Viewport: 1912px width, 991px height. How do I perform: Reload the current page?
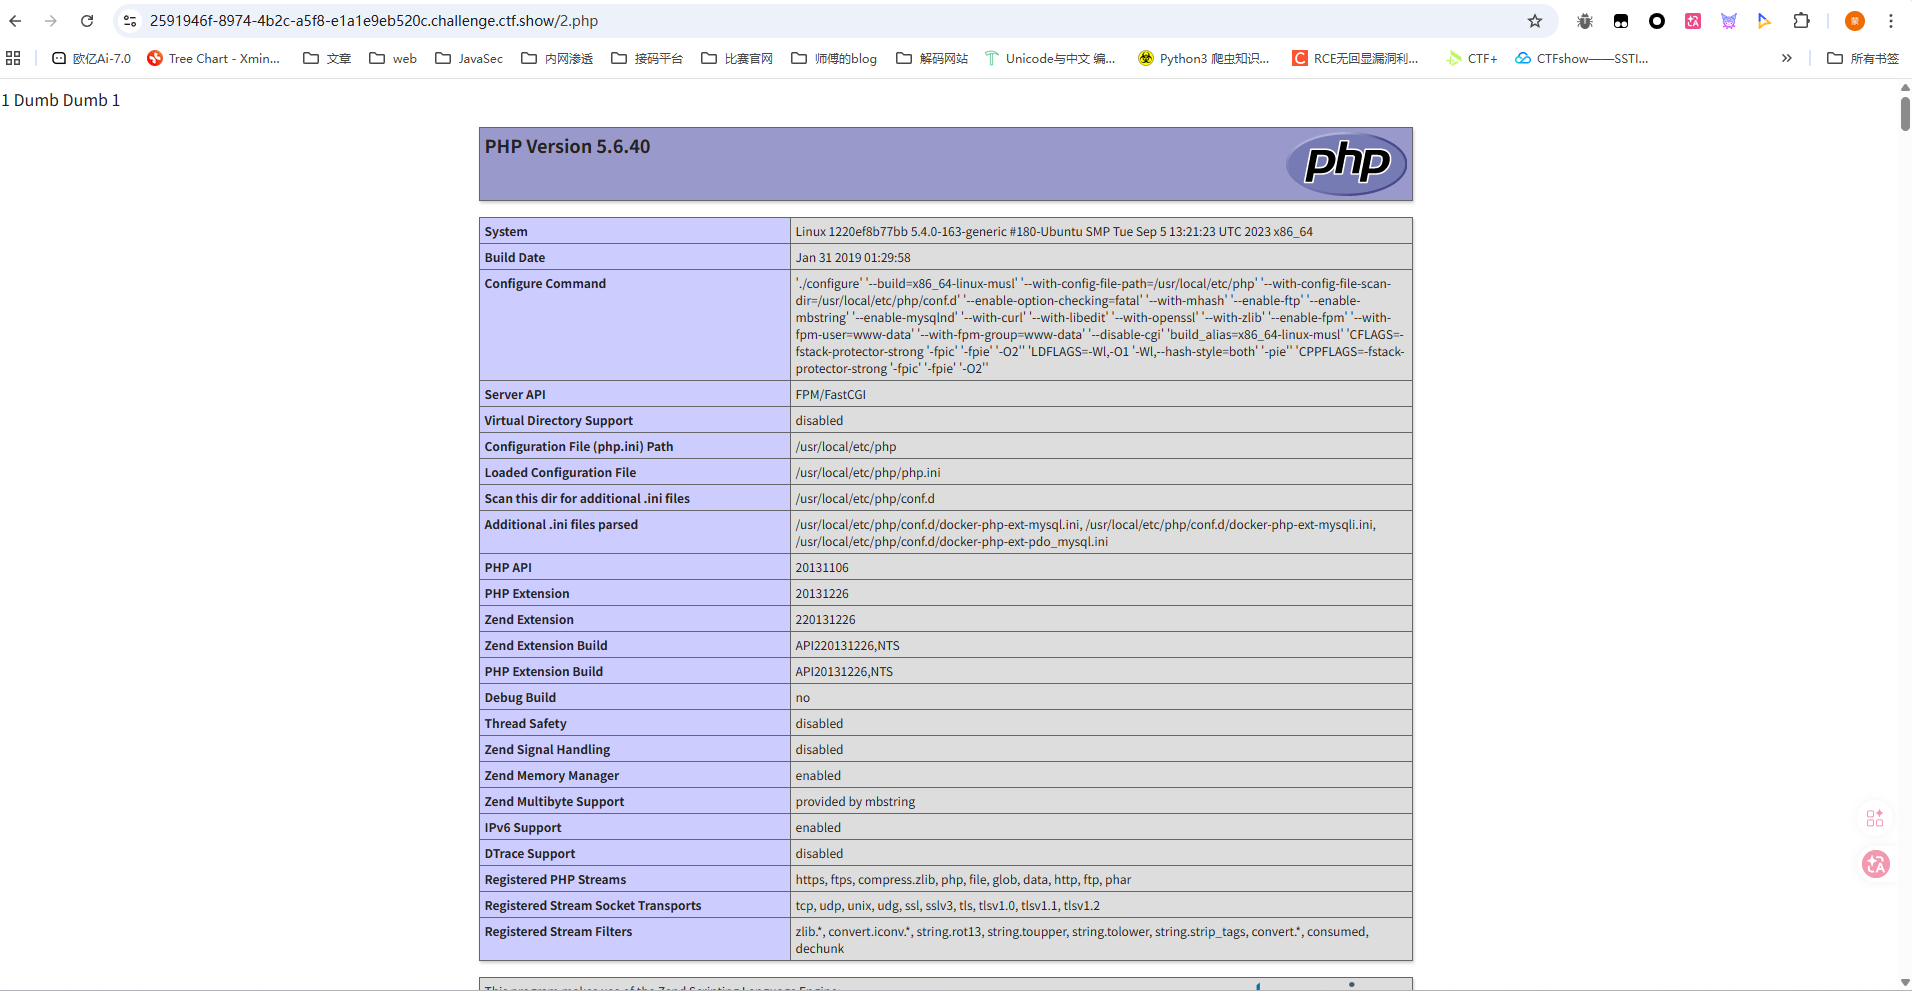[87, 21]
